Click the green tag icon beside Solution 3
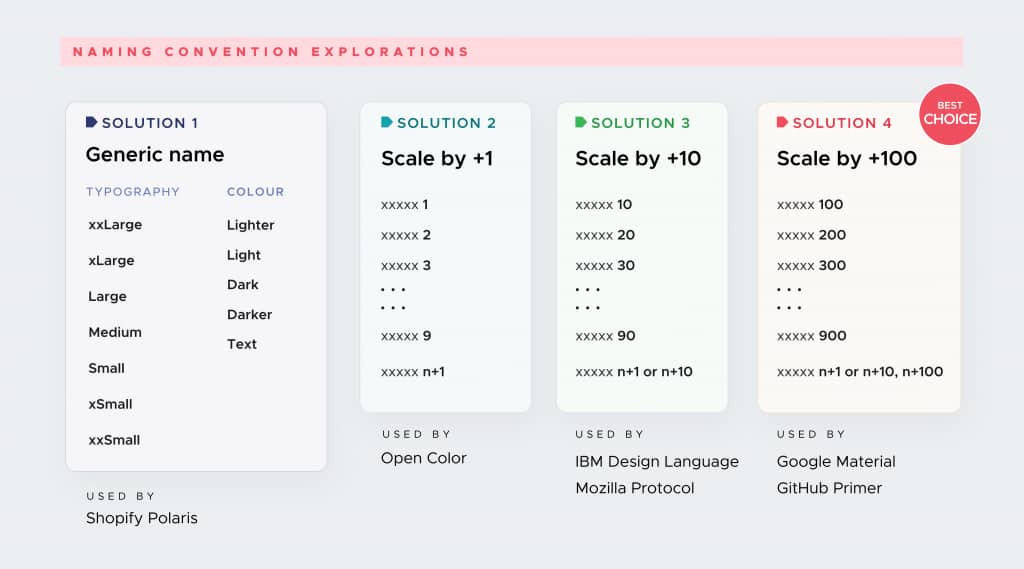1024x569 pixels. click(581, 122)
